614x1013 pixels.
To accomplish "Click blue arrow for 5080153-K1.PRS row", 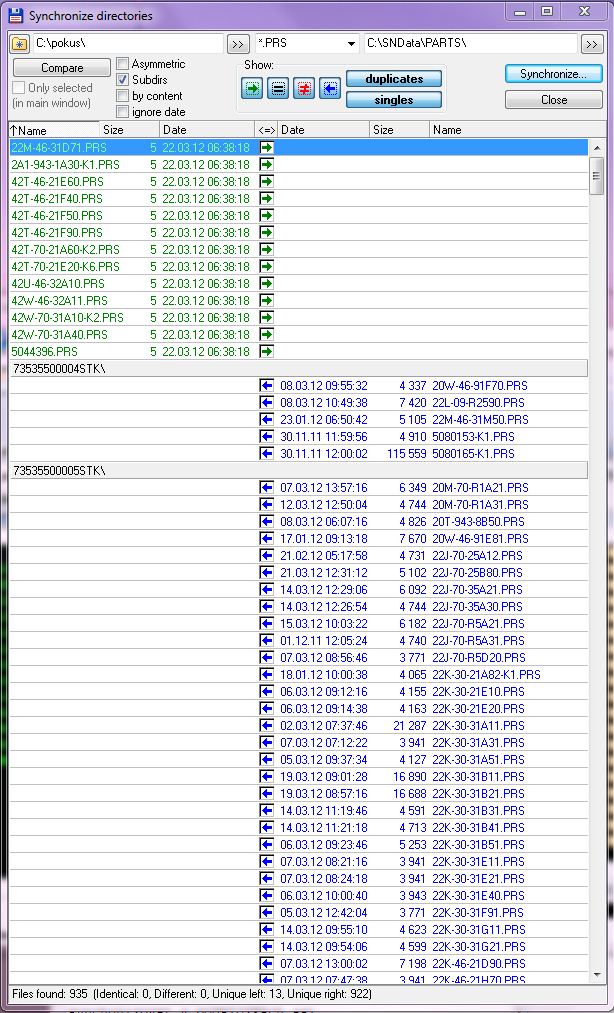I will pos(266,436).
